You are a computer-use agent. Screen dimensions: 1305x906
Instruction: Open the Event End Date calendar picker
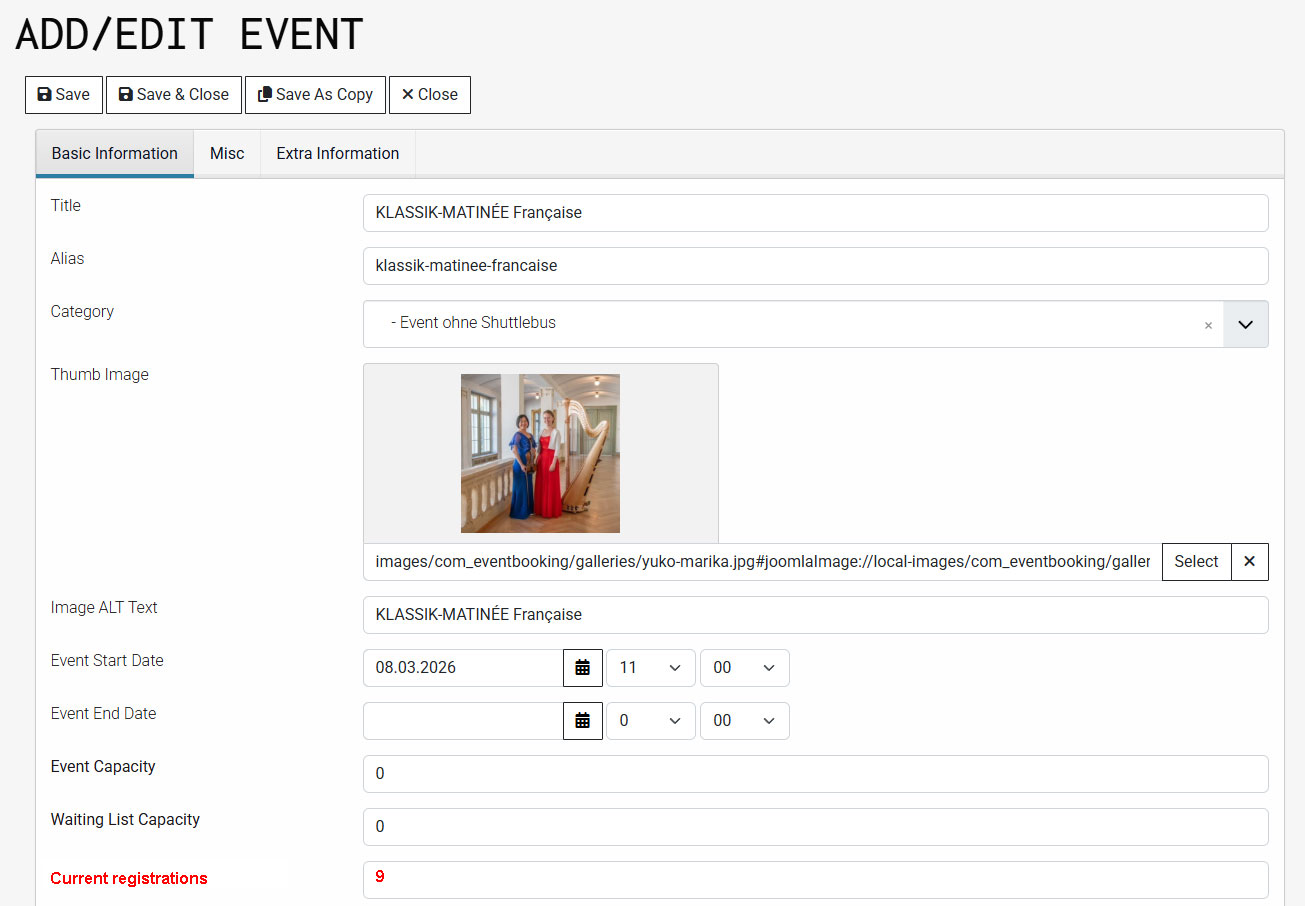(582, 721)
